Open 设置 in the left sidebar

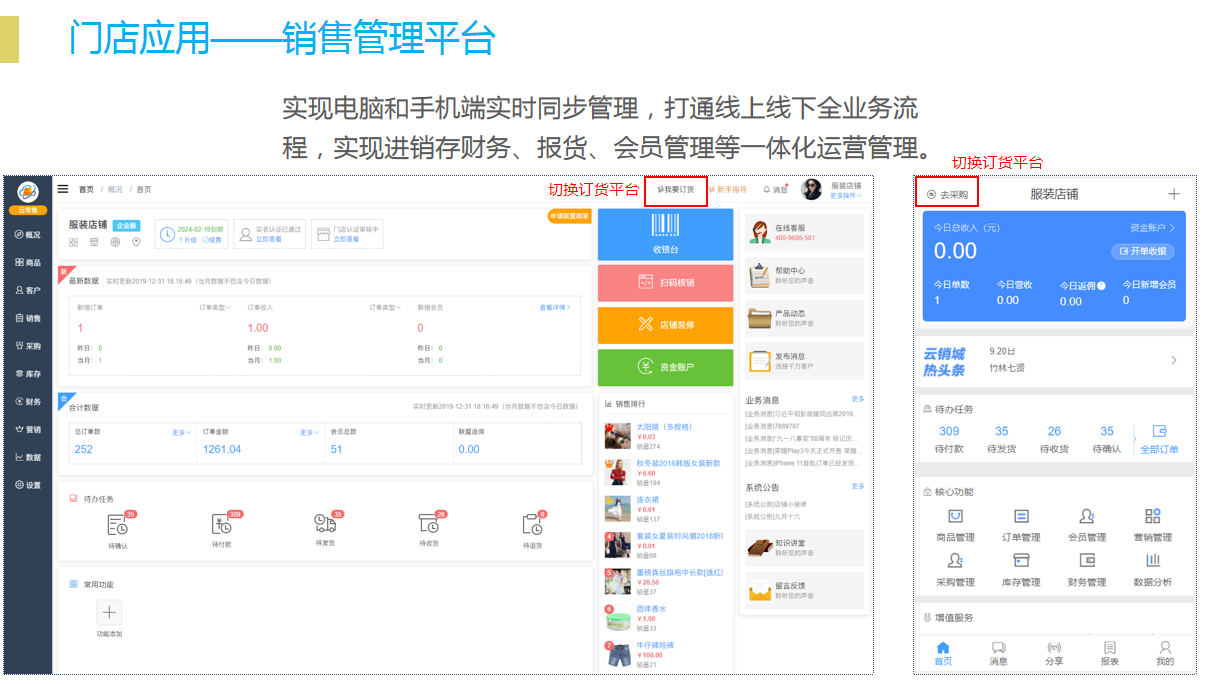click(x=28, y=485)
